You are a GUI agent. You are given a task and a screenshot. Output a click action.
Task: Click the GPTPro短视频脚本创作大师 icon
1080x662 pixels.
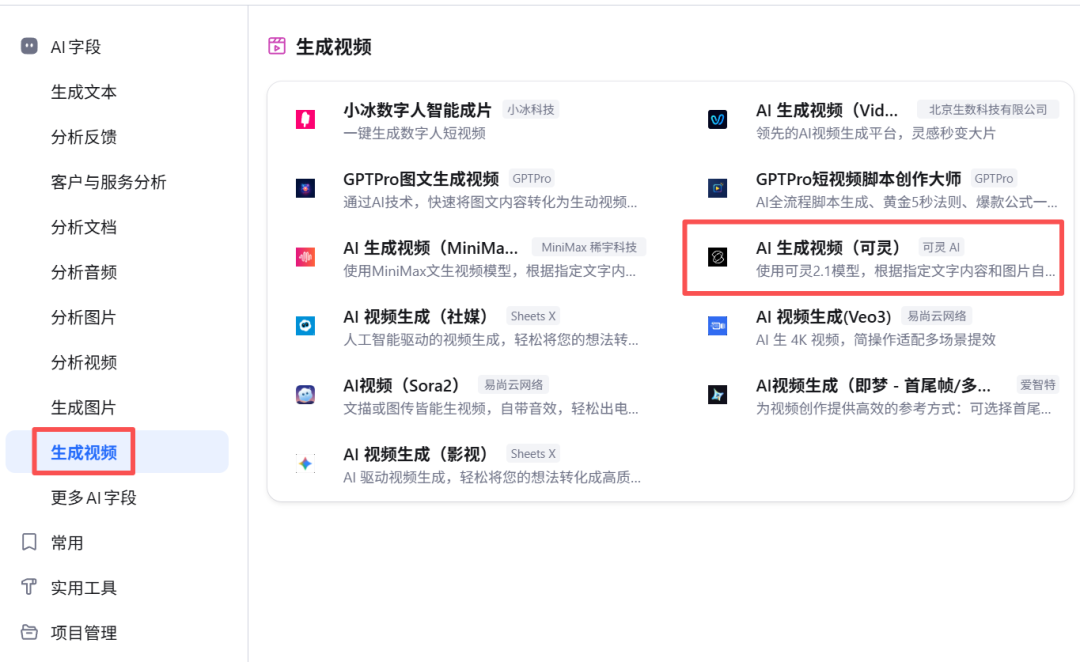(717, 187)
